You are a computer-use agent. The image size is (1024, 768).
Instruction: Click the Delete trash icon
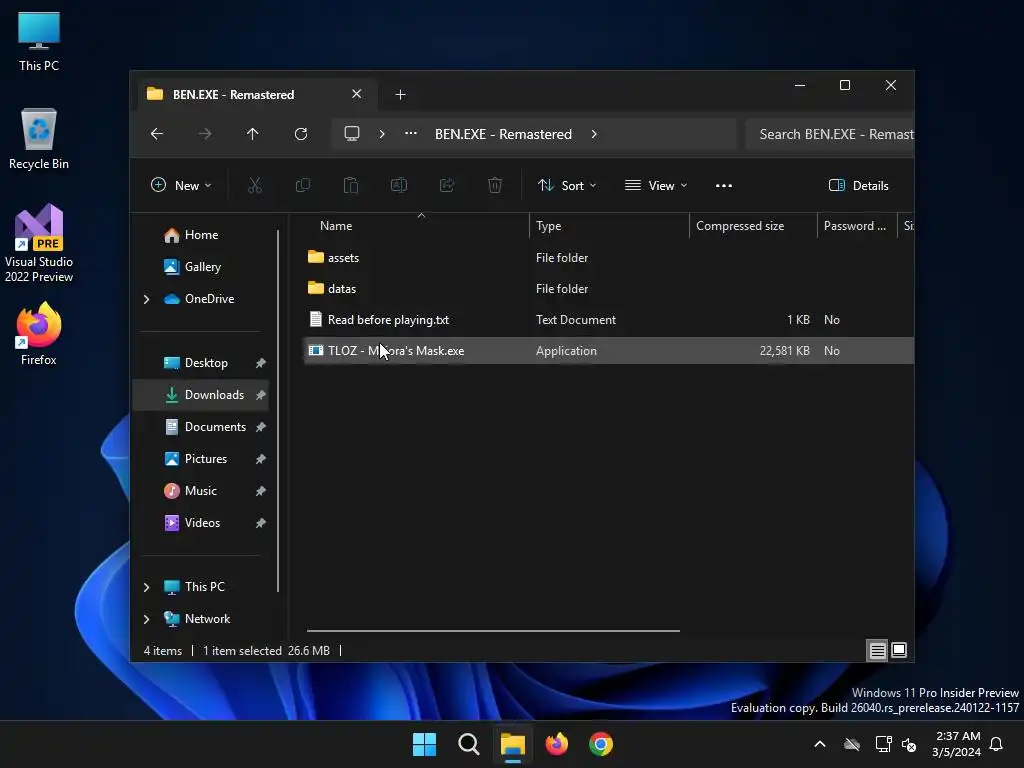point(495,185)
